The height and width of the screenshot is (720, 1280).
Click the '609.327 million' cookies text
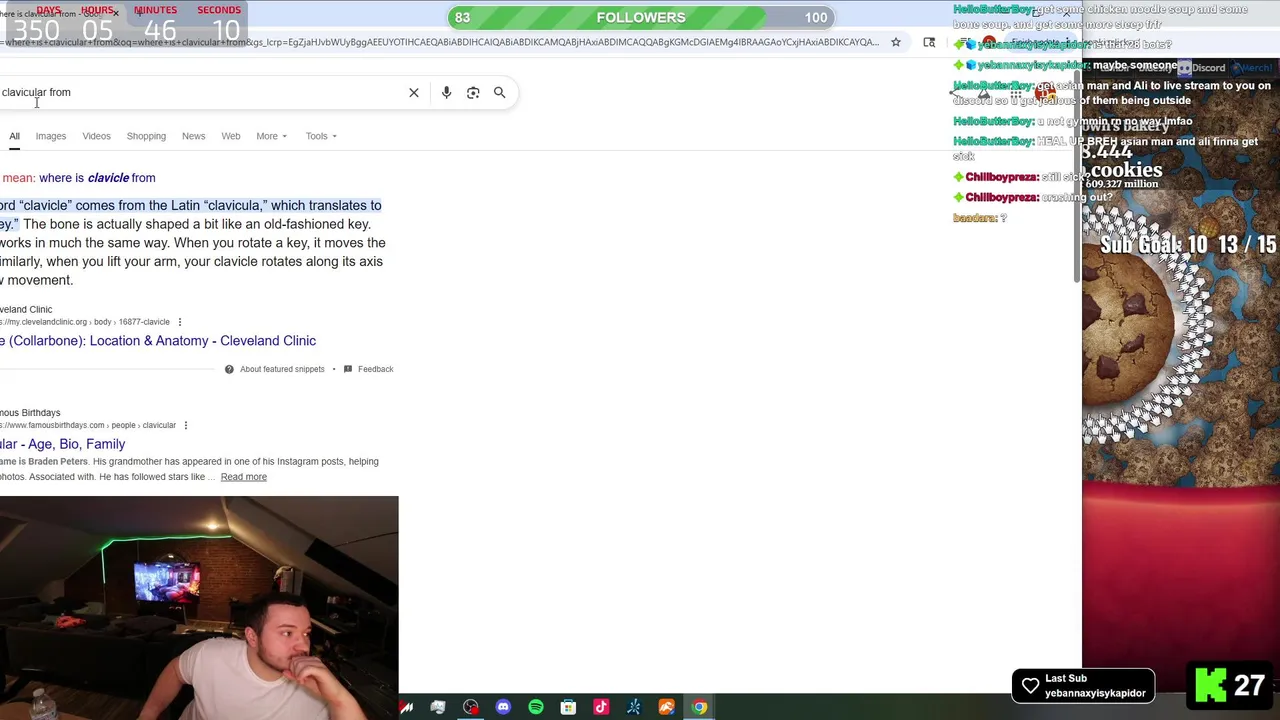pyautogui.click(x=1121, y=184)
